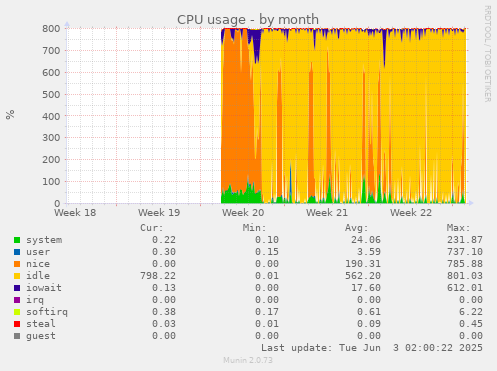Click the blue user legend swatch
The width and height of the screenshot is (497, 371).
pos(17,252)
